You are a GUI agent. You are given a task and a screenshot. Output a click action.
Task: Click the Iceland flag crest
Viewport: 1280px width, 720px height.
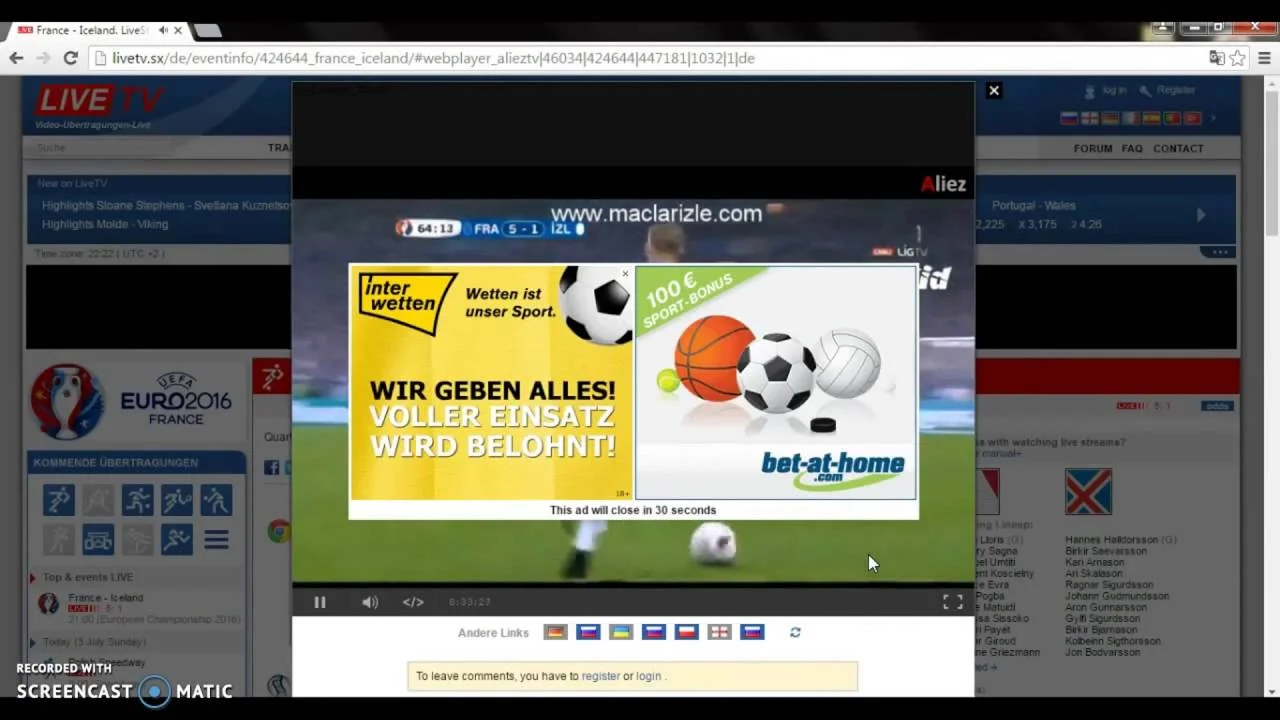tap(1088, 491)
